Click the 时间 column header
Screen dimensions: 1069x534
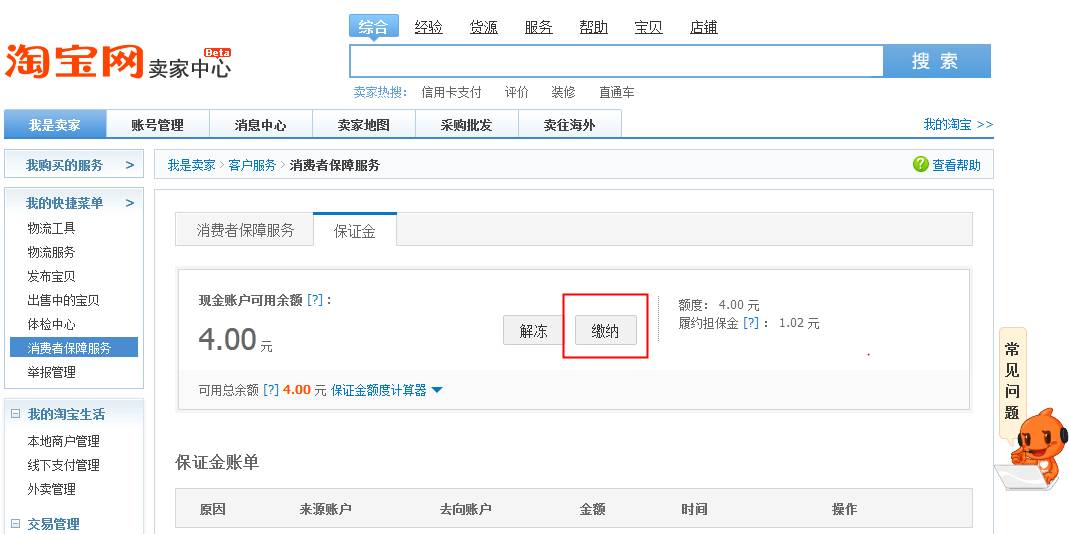[x=693, y=509]
